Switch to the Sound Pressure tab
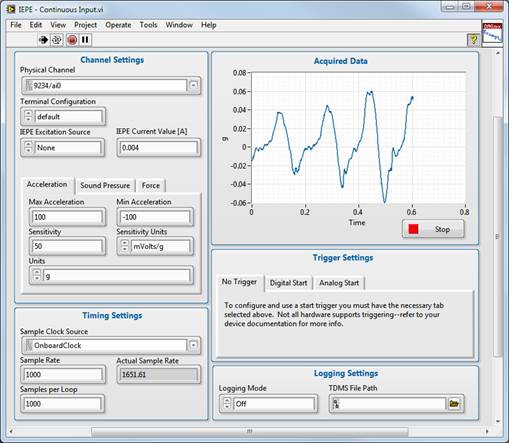Image resolution: width=509 pixels, height=443 pixels. (105, 185)
